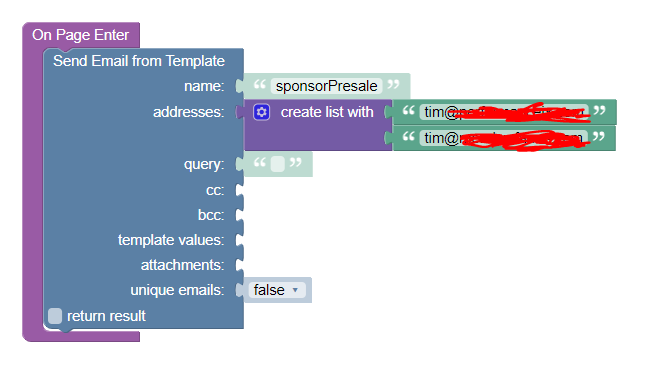
Task: Click the dropdown arrow next to false
Action: click(x=295, y=290)
